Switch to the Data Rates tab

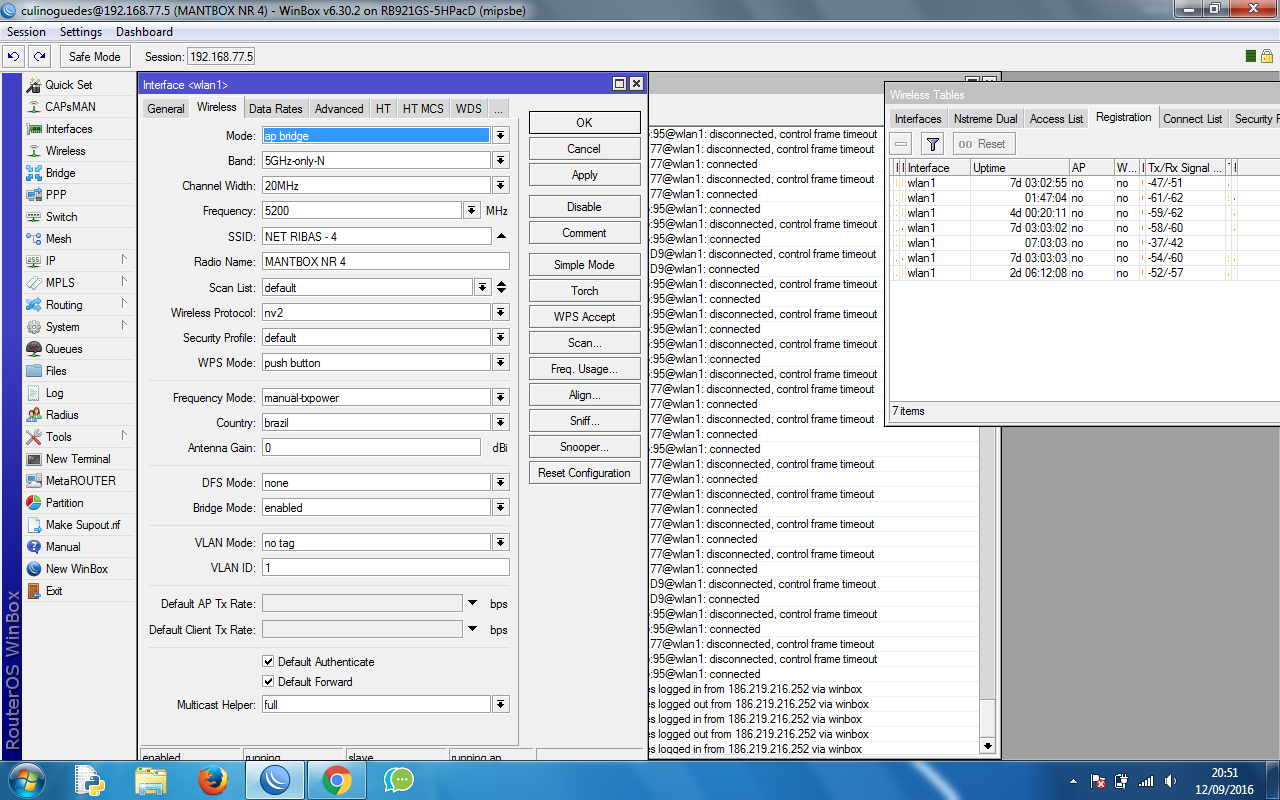(x=275, y=109)
